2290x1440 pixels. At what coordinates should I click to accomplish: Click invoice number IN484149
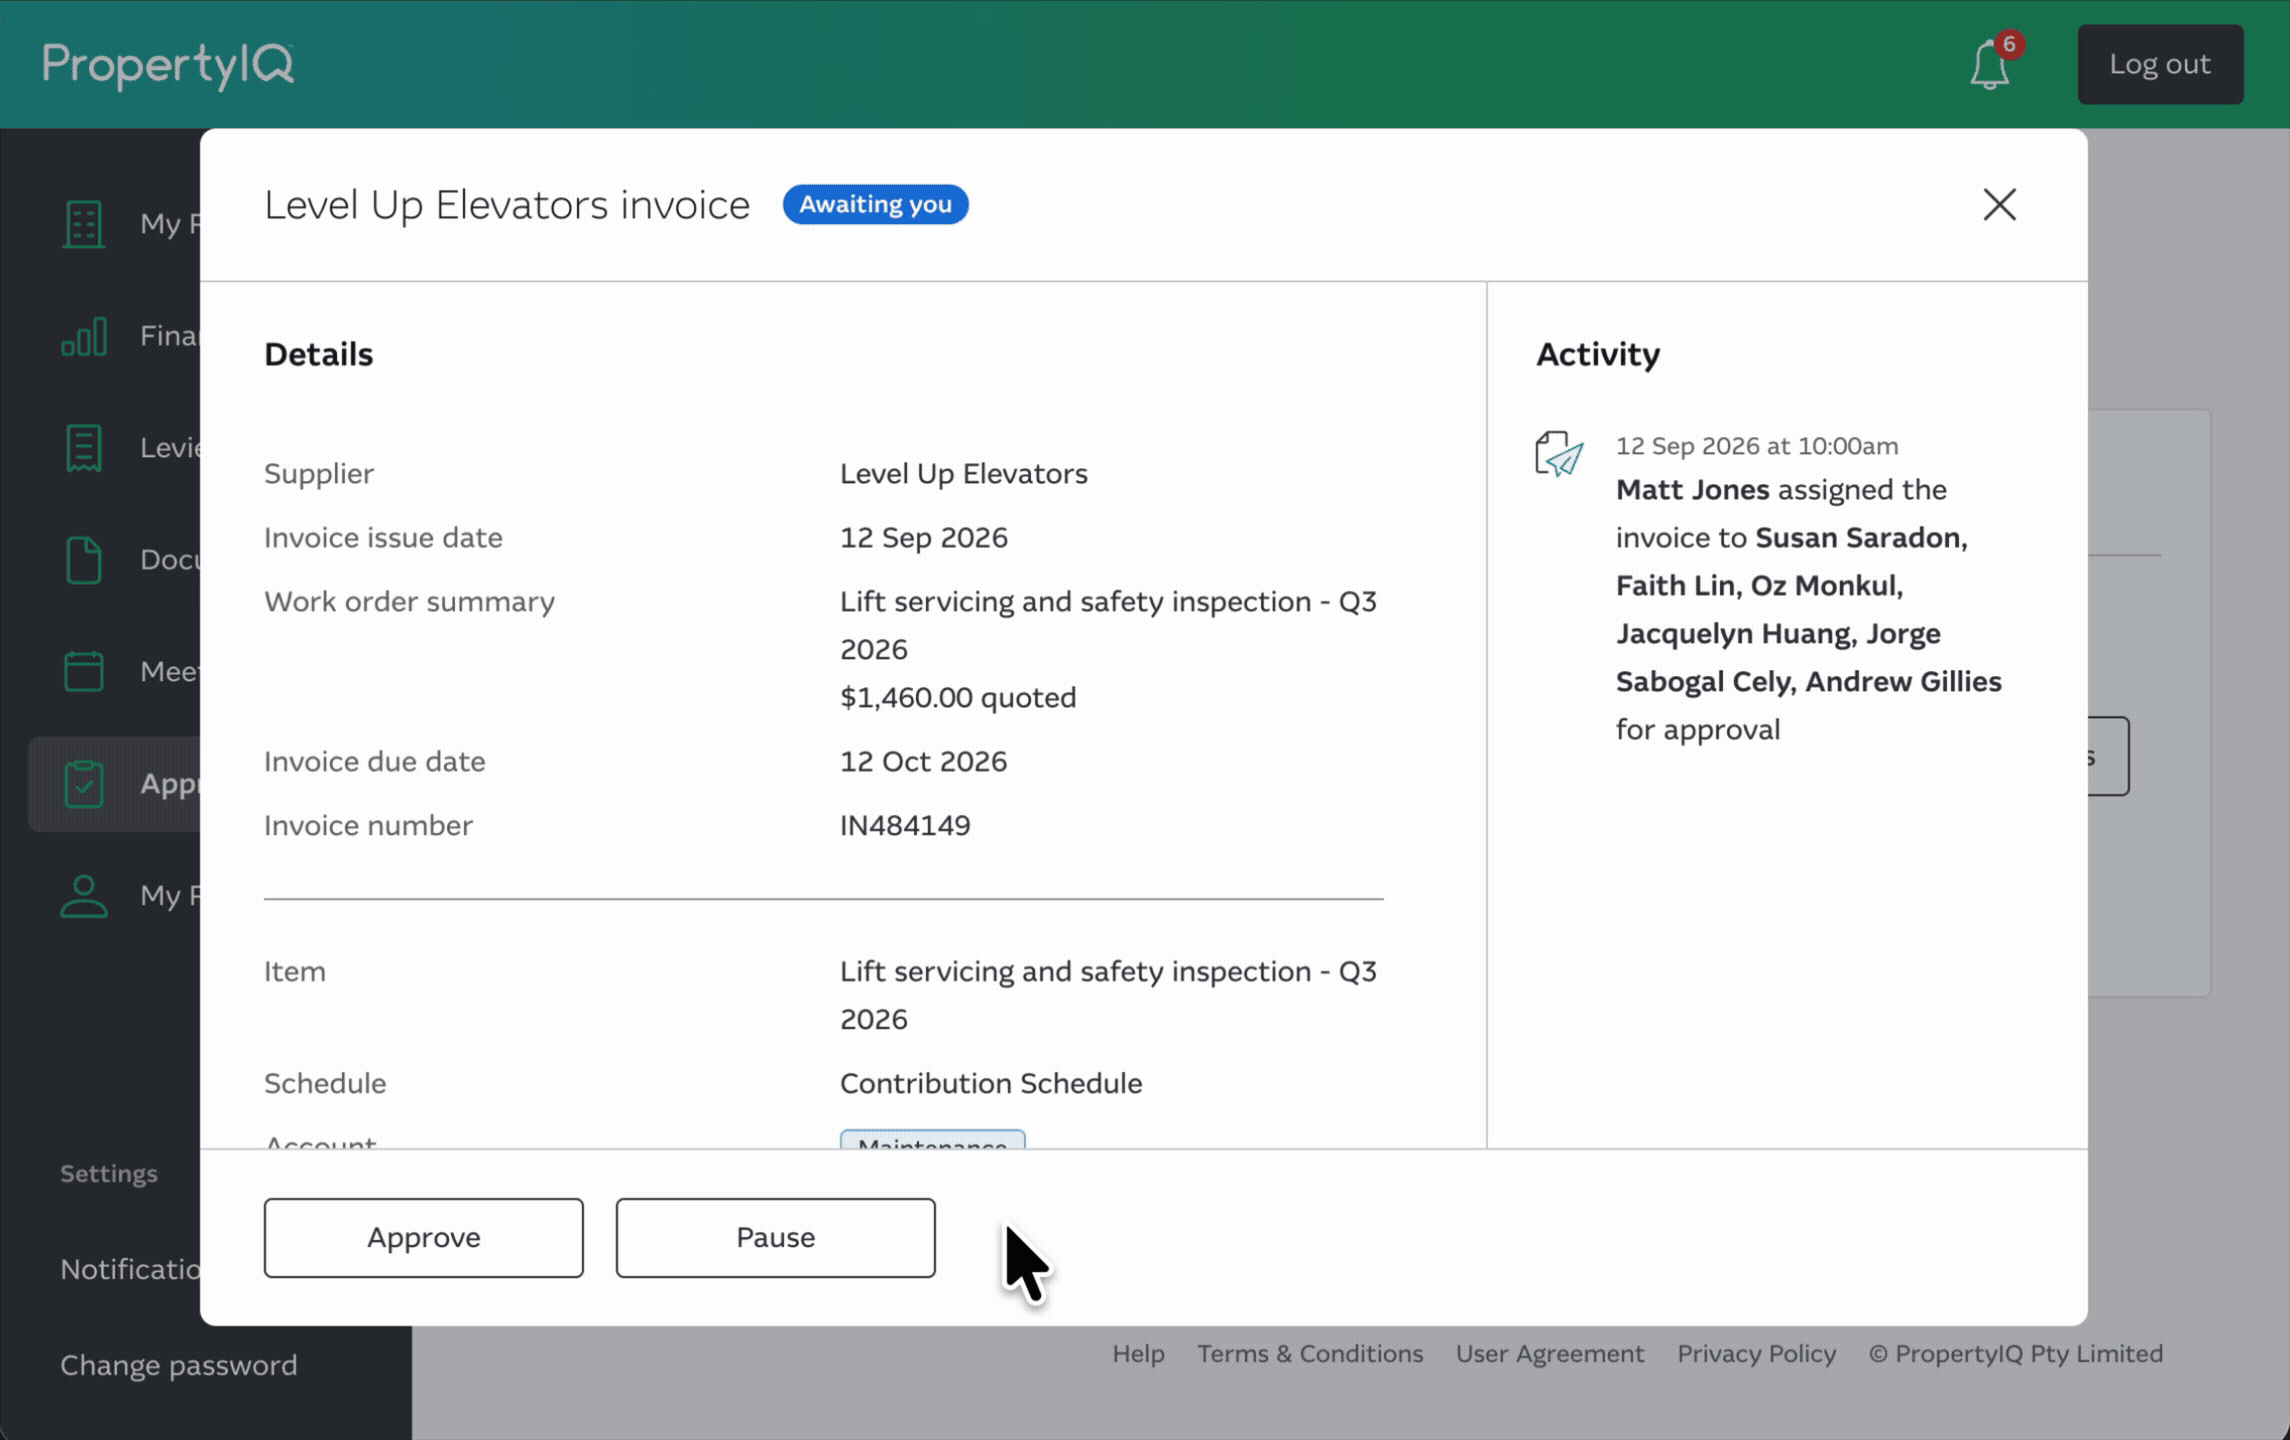point(905,825)
